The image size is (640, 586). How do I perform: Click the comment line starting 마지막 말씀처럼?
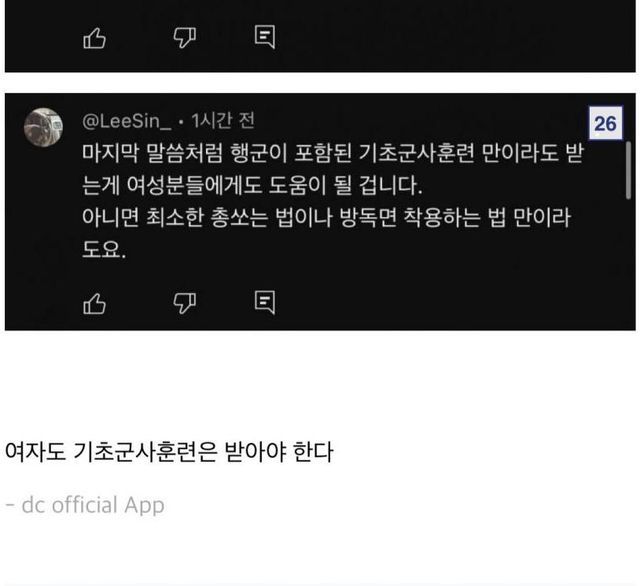[x=333, y=153]
